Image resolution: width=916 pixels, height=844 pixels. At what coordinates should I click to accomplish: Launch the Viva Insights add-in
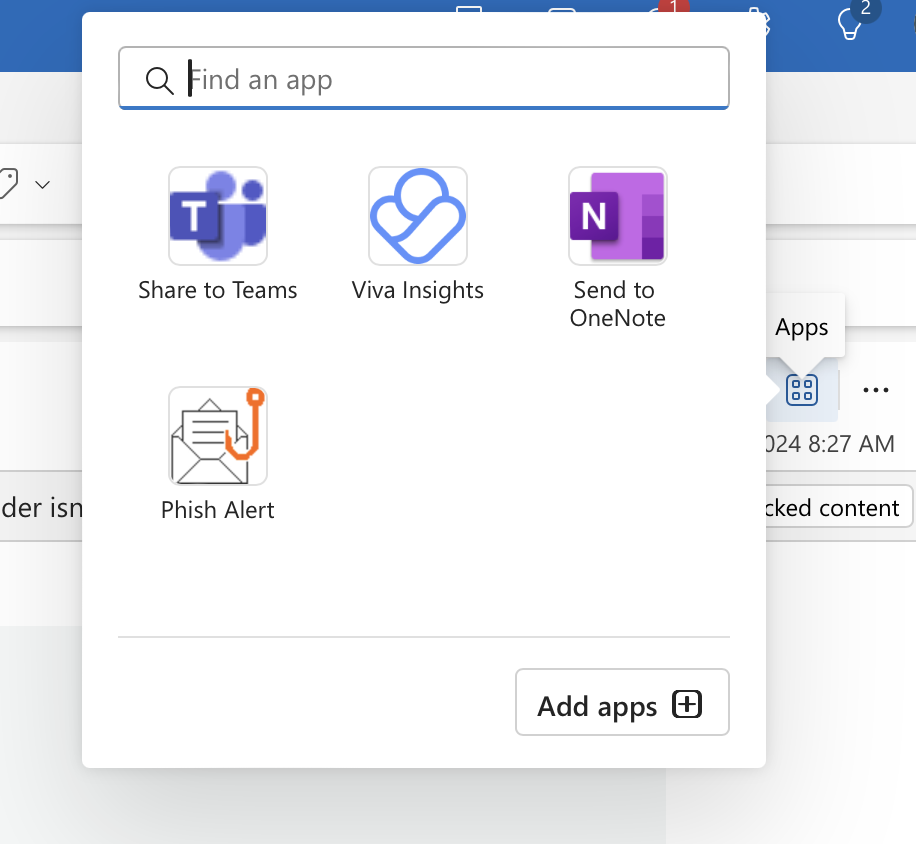pyautogui.click(x=418, y=235)
